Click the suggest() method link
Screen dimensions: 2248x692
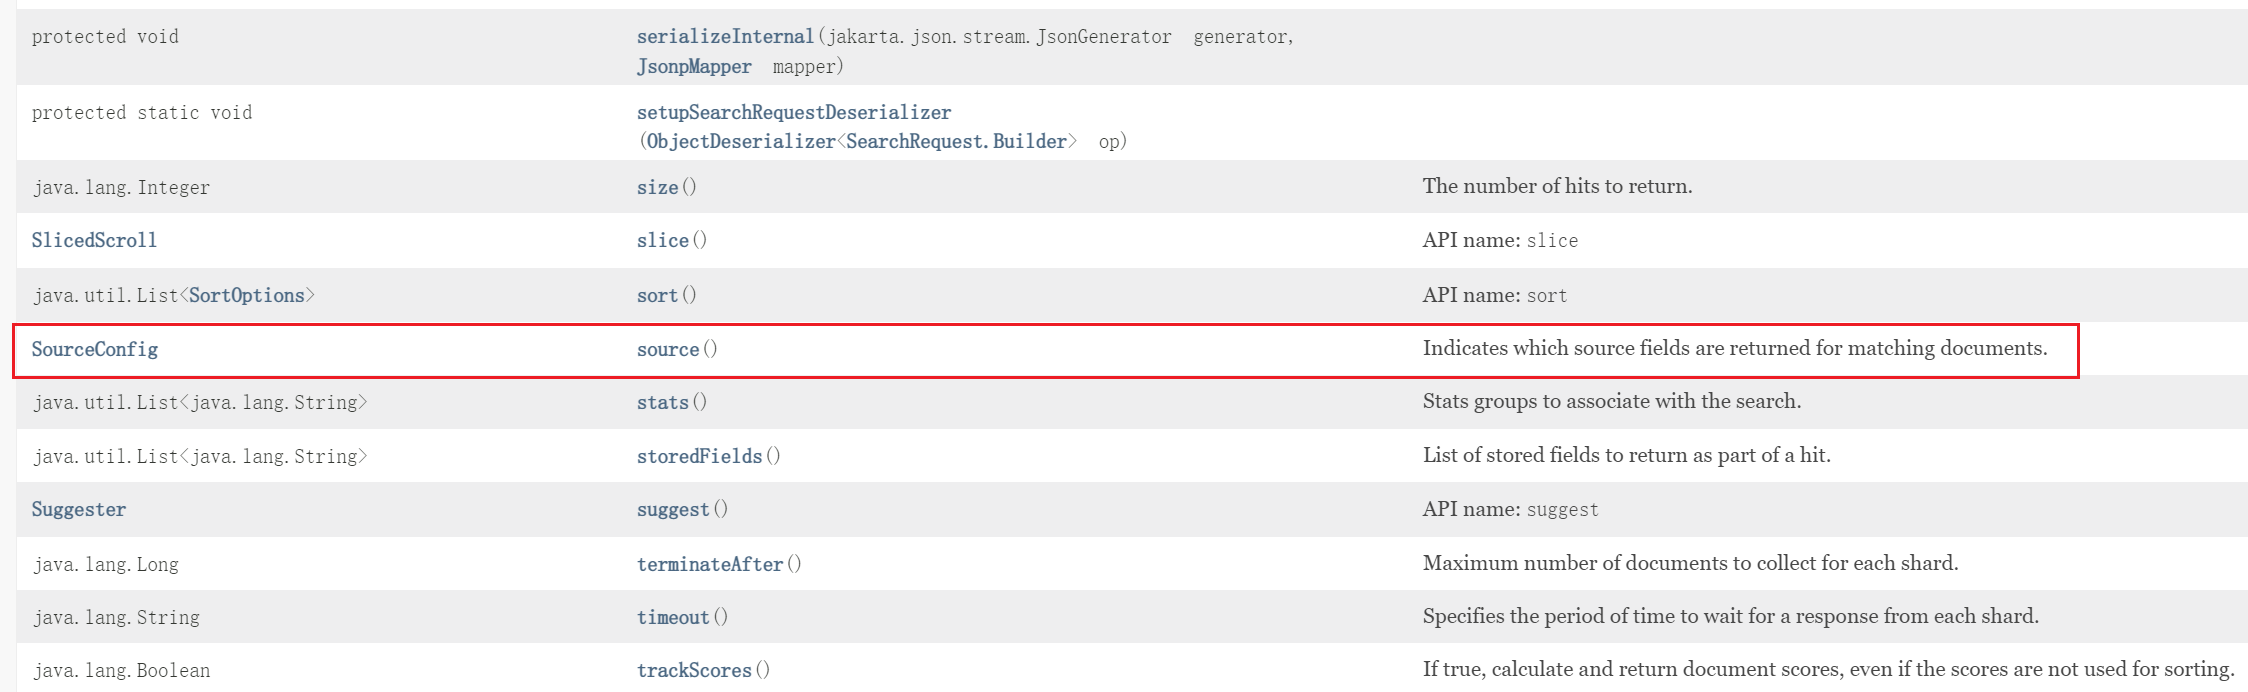coord(673,510)
